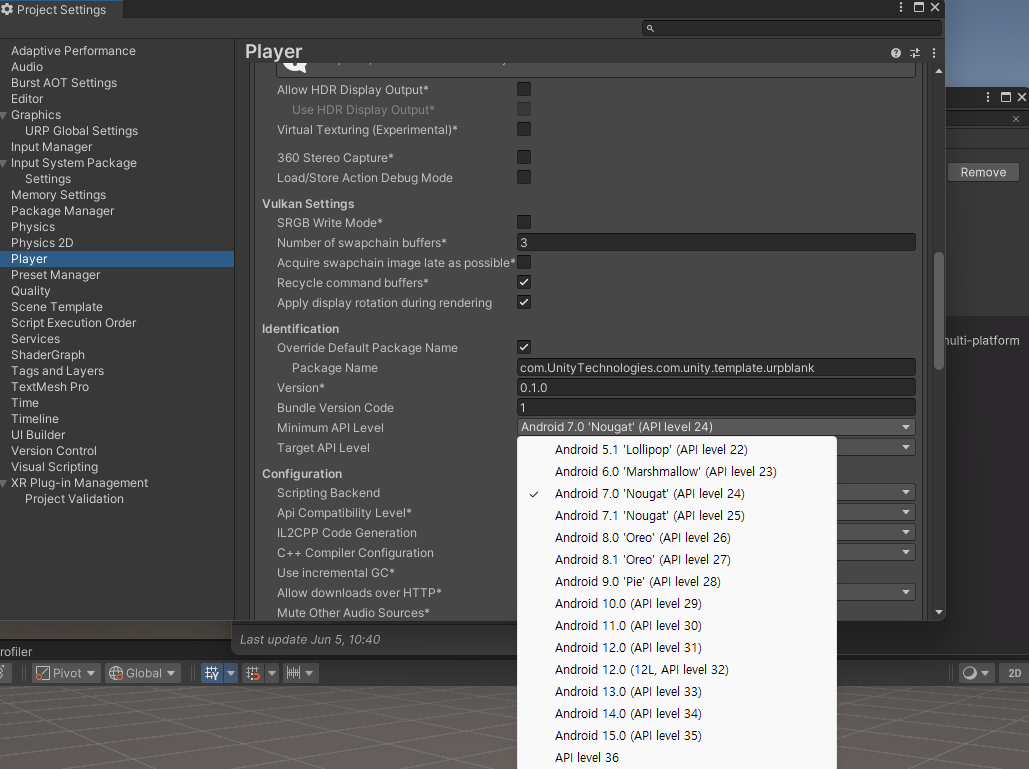The width and height of the screenshot is (1029, 769).
Task: Open Player settings help icon
Action: (896, 53)
